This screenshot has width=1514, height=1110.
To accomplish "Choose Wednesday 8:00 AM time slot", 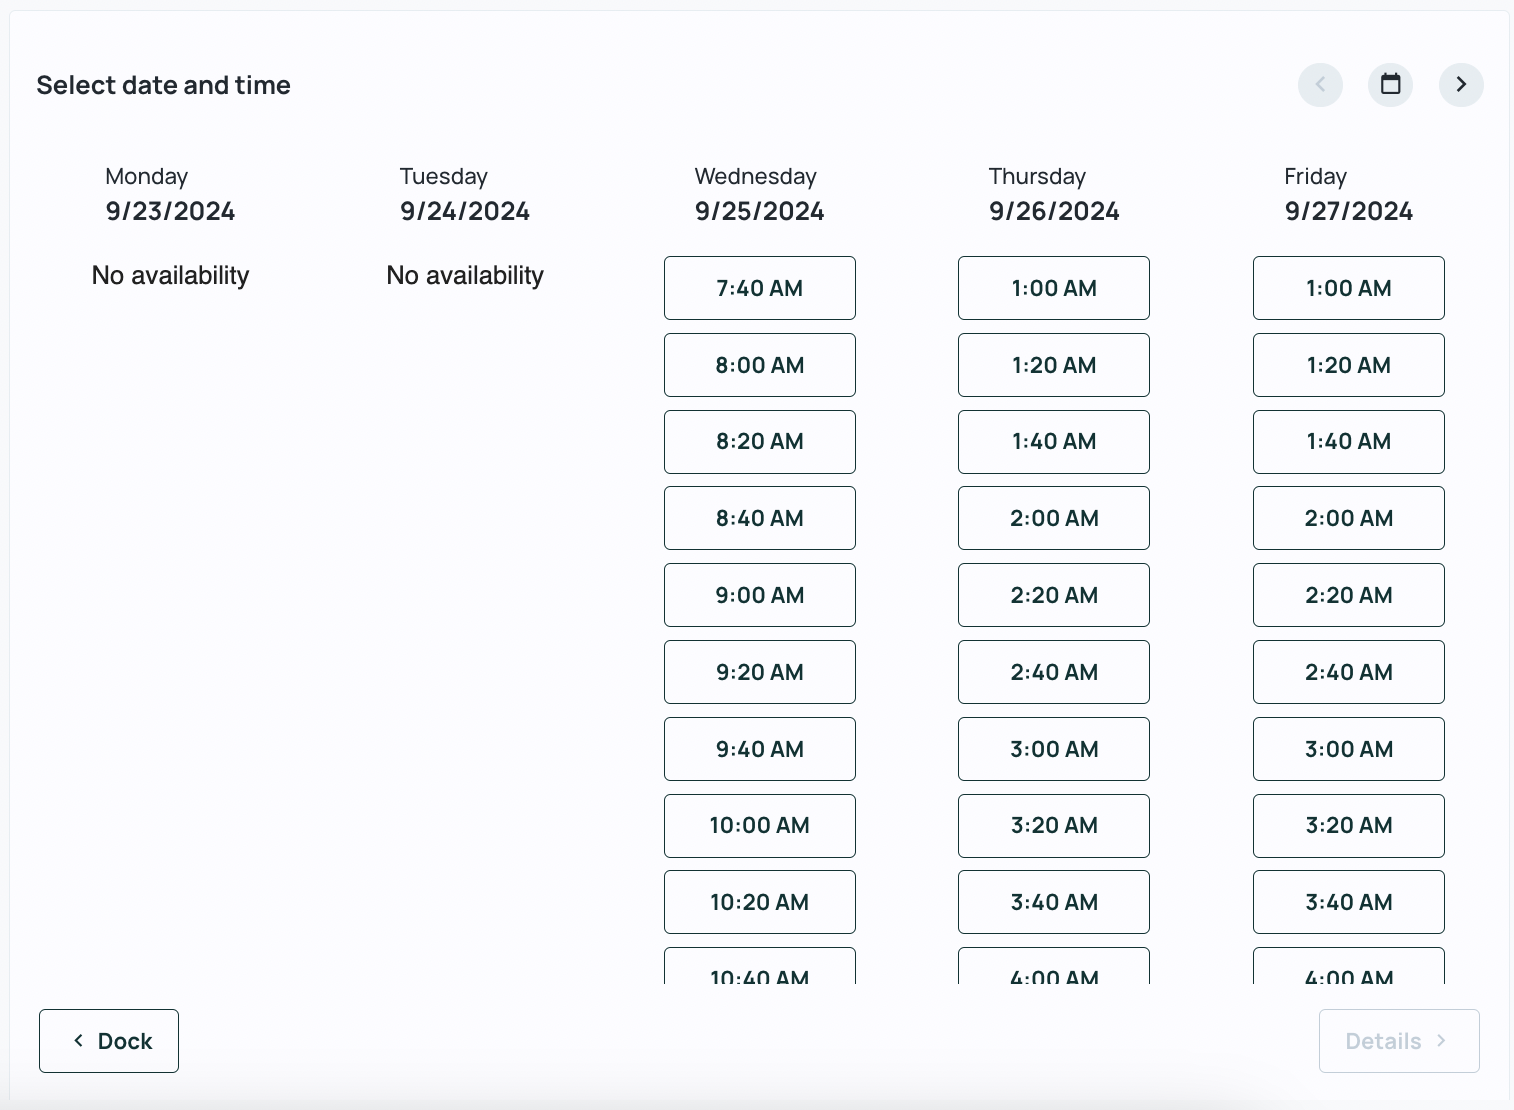I will pyautogui.click(x=760, y=365).
